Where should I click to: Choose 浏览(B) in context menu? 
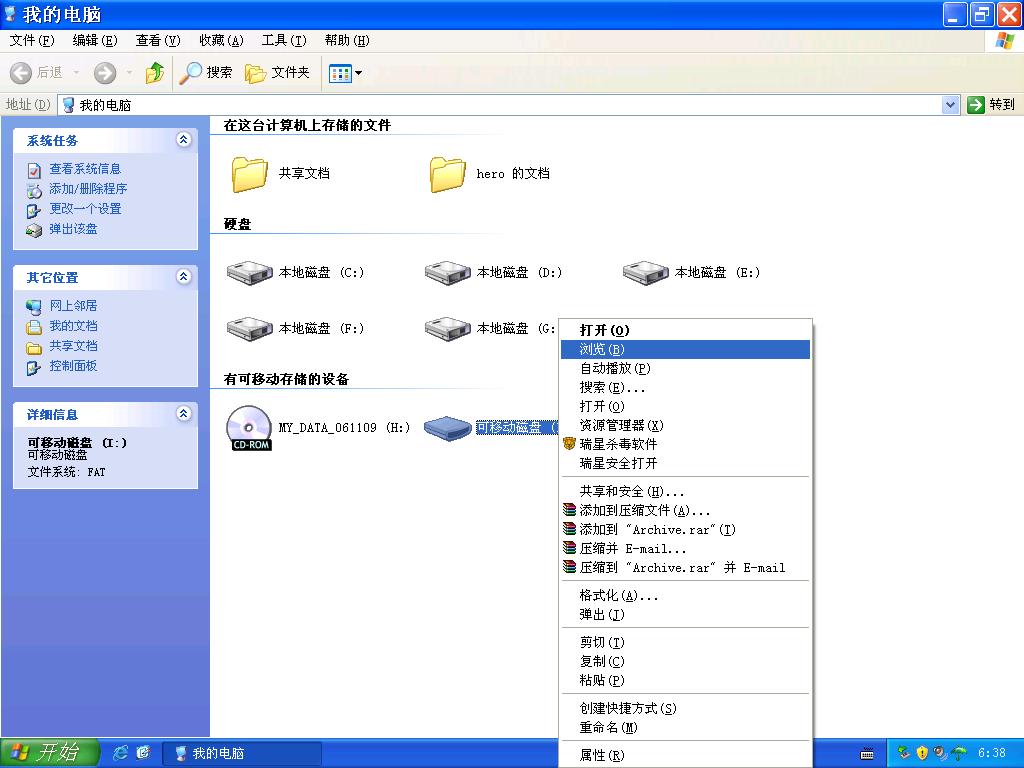685,349
